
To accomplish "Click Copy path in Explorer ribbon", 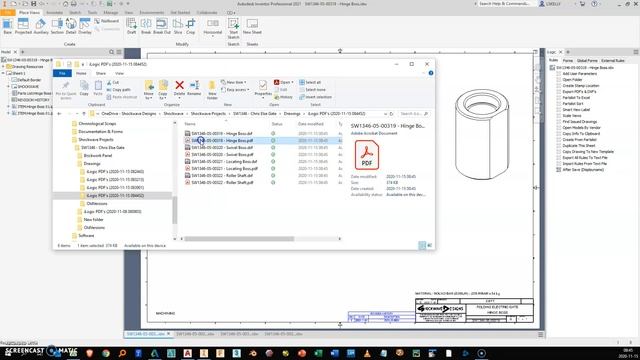I will coord(119,90).
